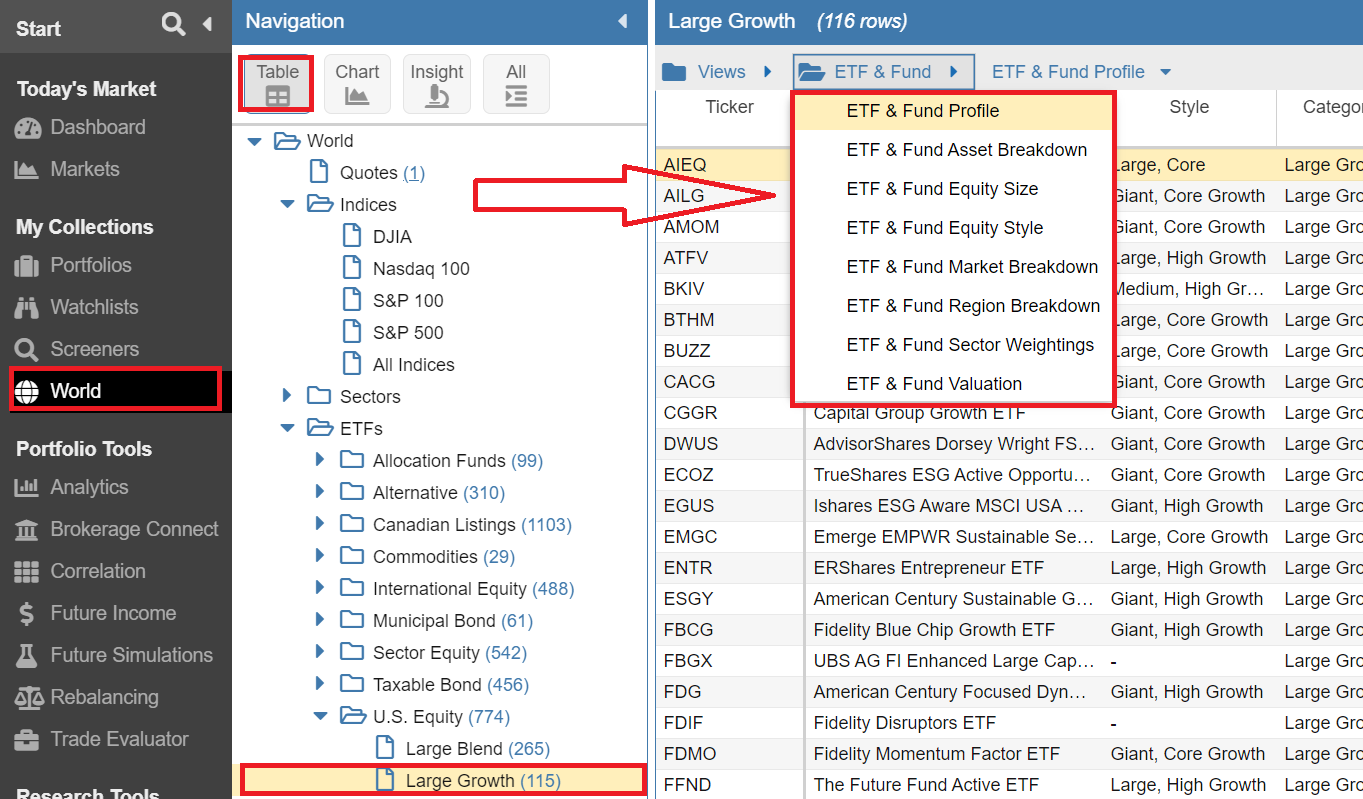Viewport: 1363px width, 799px height.
Task: Click the search magnifier icon in Start panel
Action: (x=173, y=25)
